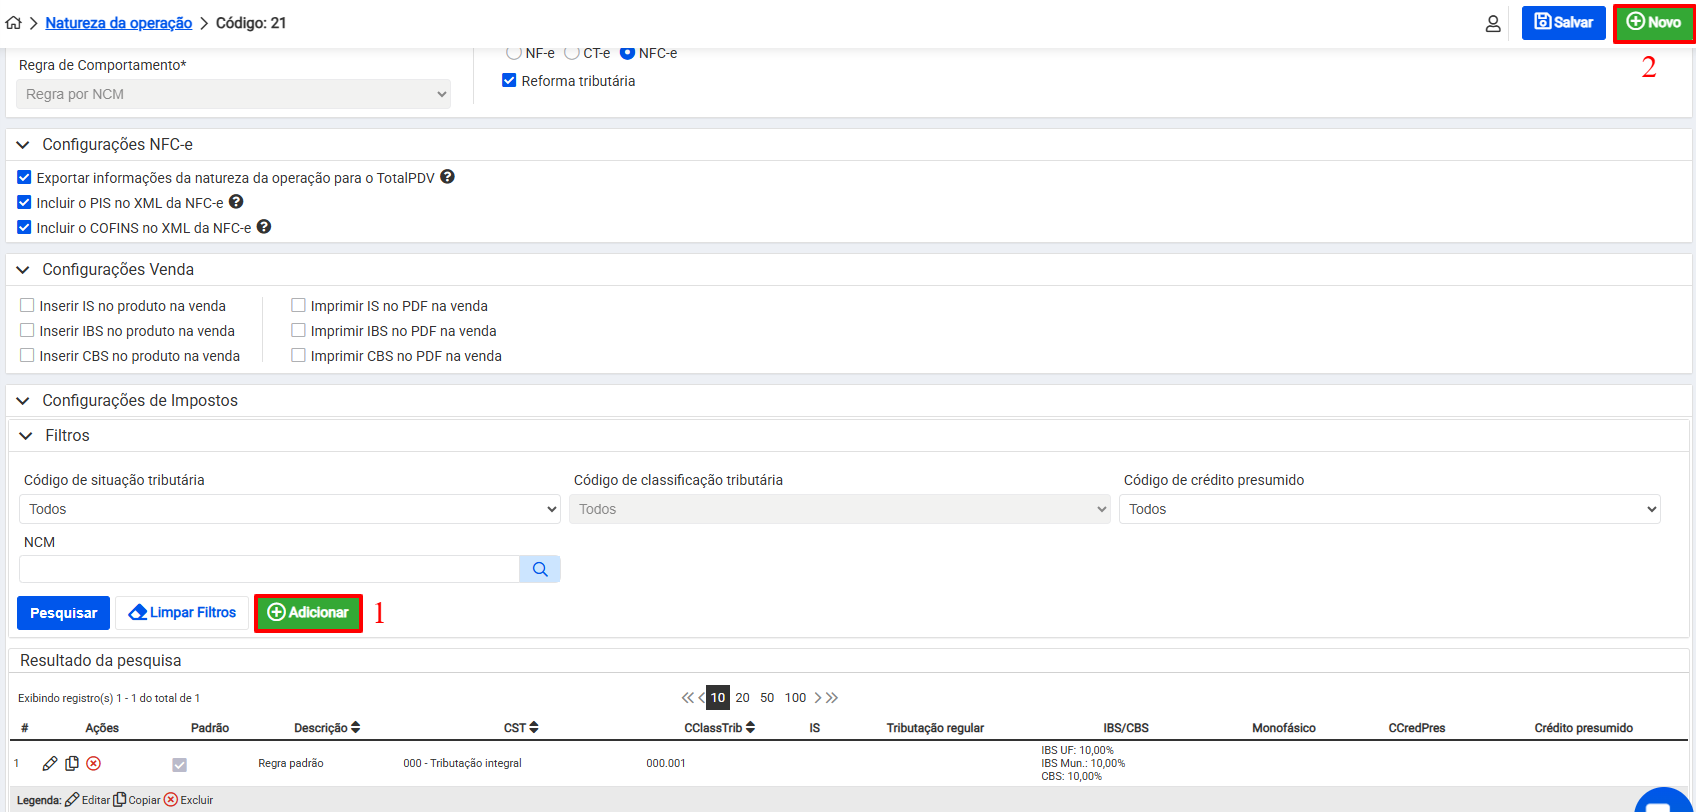Viewport: 1696px width, 812px height.
Task: Copy the Regra padrão row
Action: (72, 763)
